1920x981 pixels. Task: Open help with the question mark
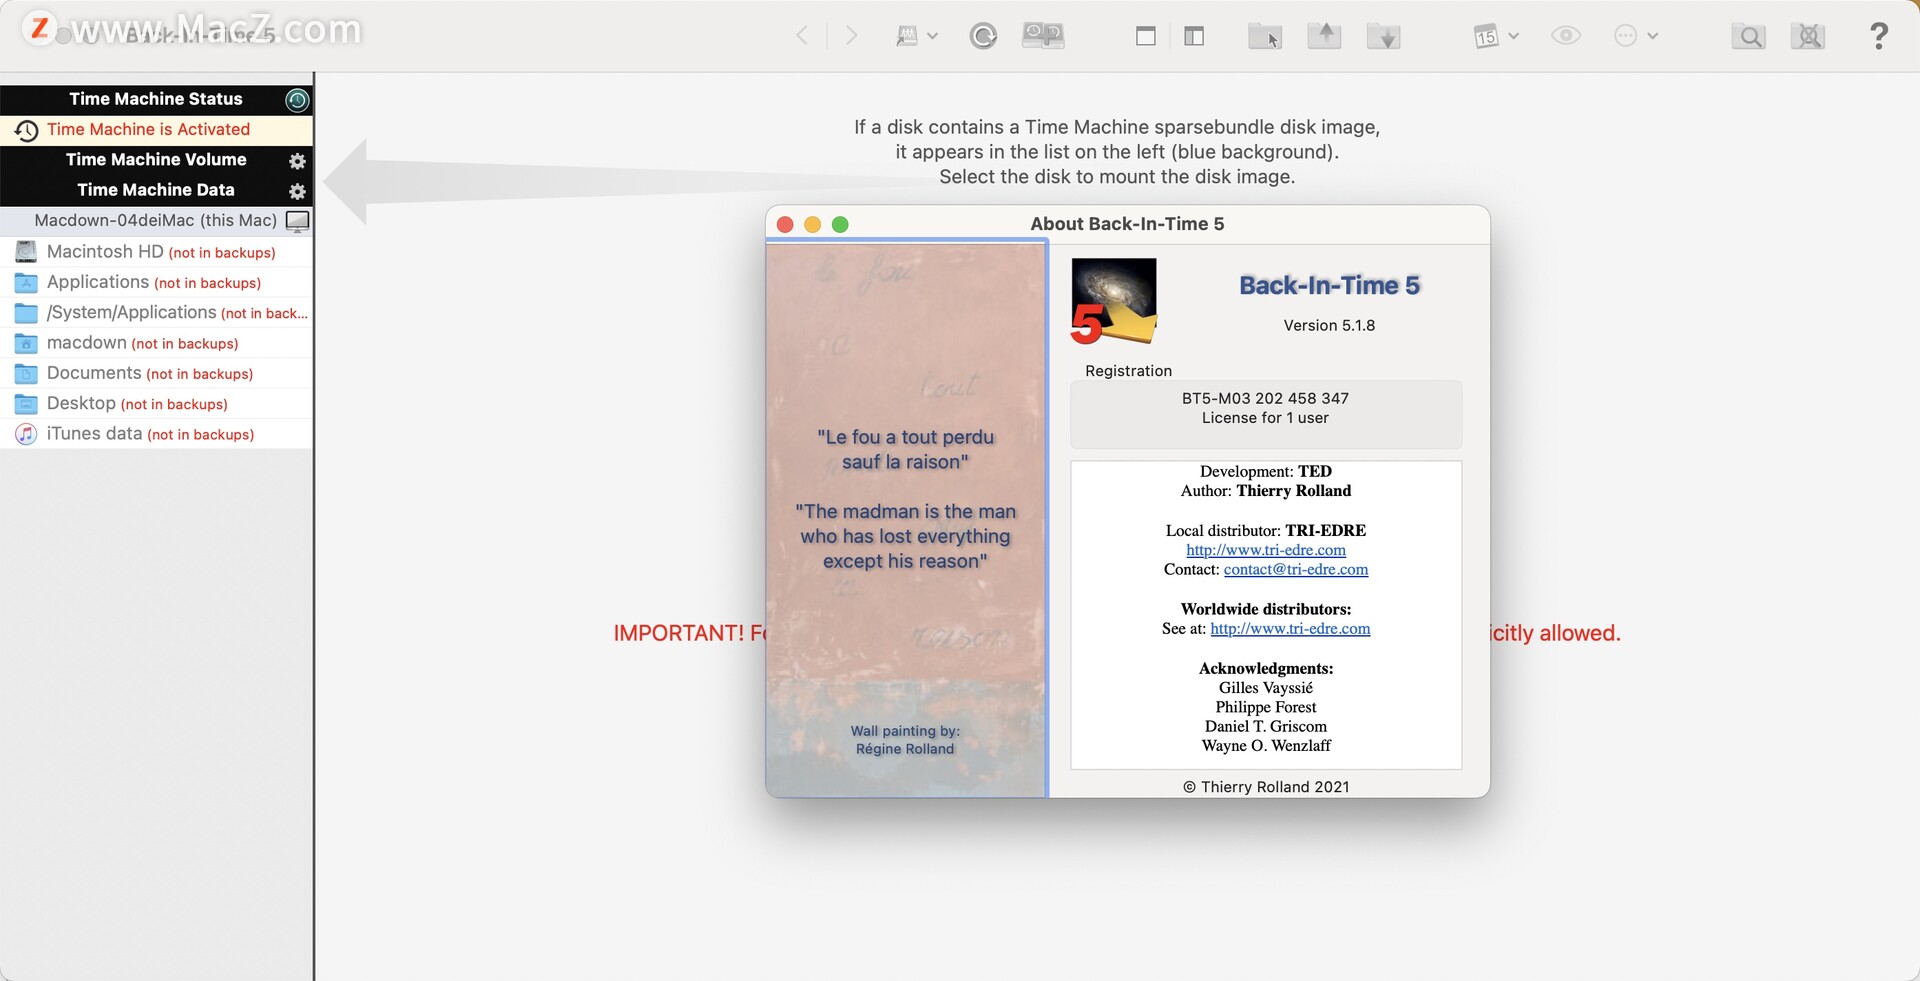pyautogui.click(x=1879, y=36)
